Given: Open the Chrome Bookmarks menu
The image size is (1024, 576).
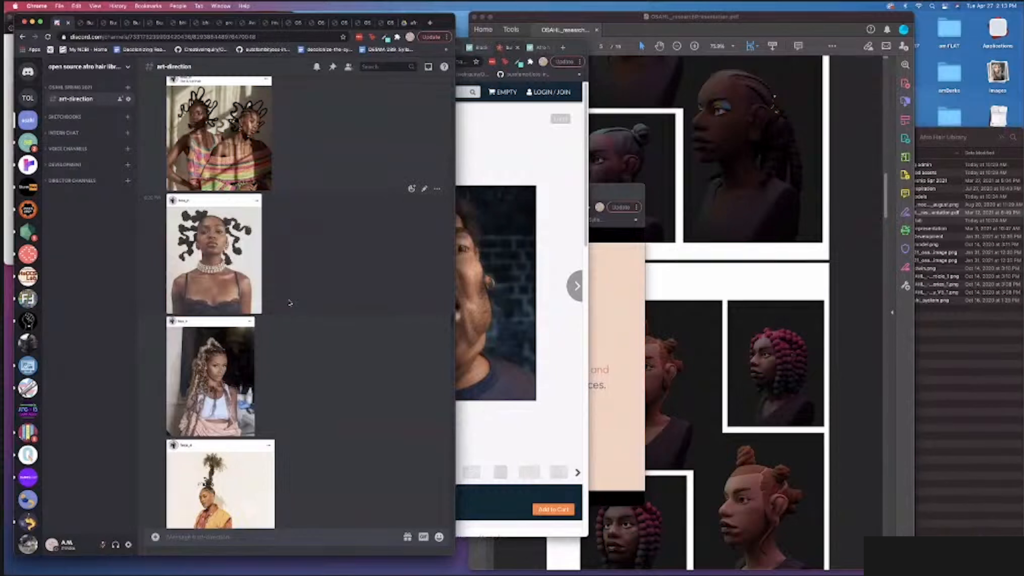Looking at the screenshot, I should [x=148, y=6].
